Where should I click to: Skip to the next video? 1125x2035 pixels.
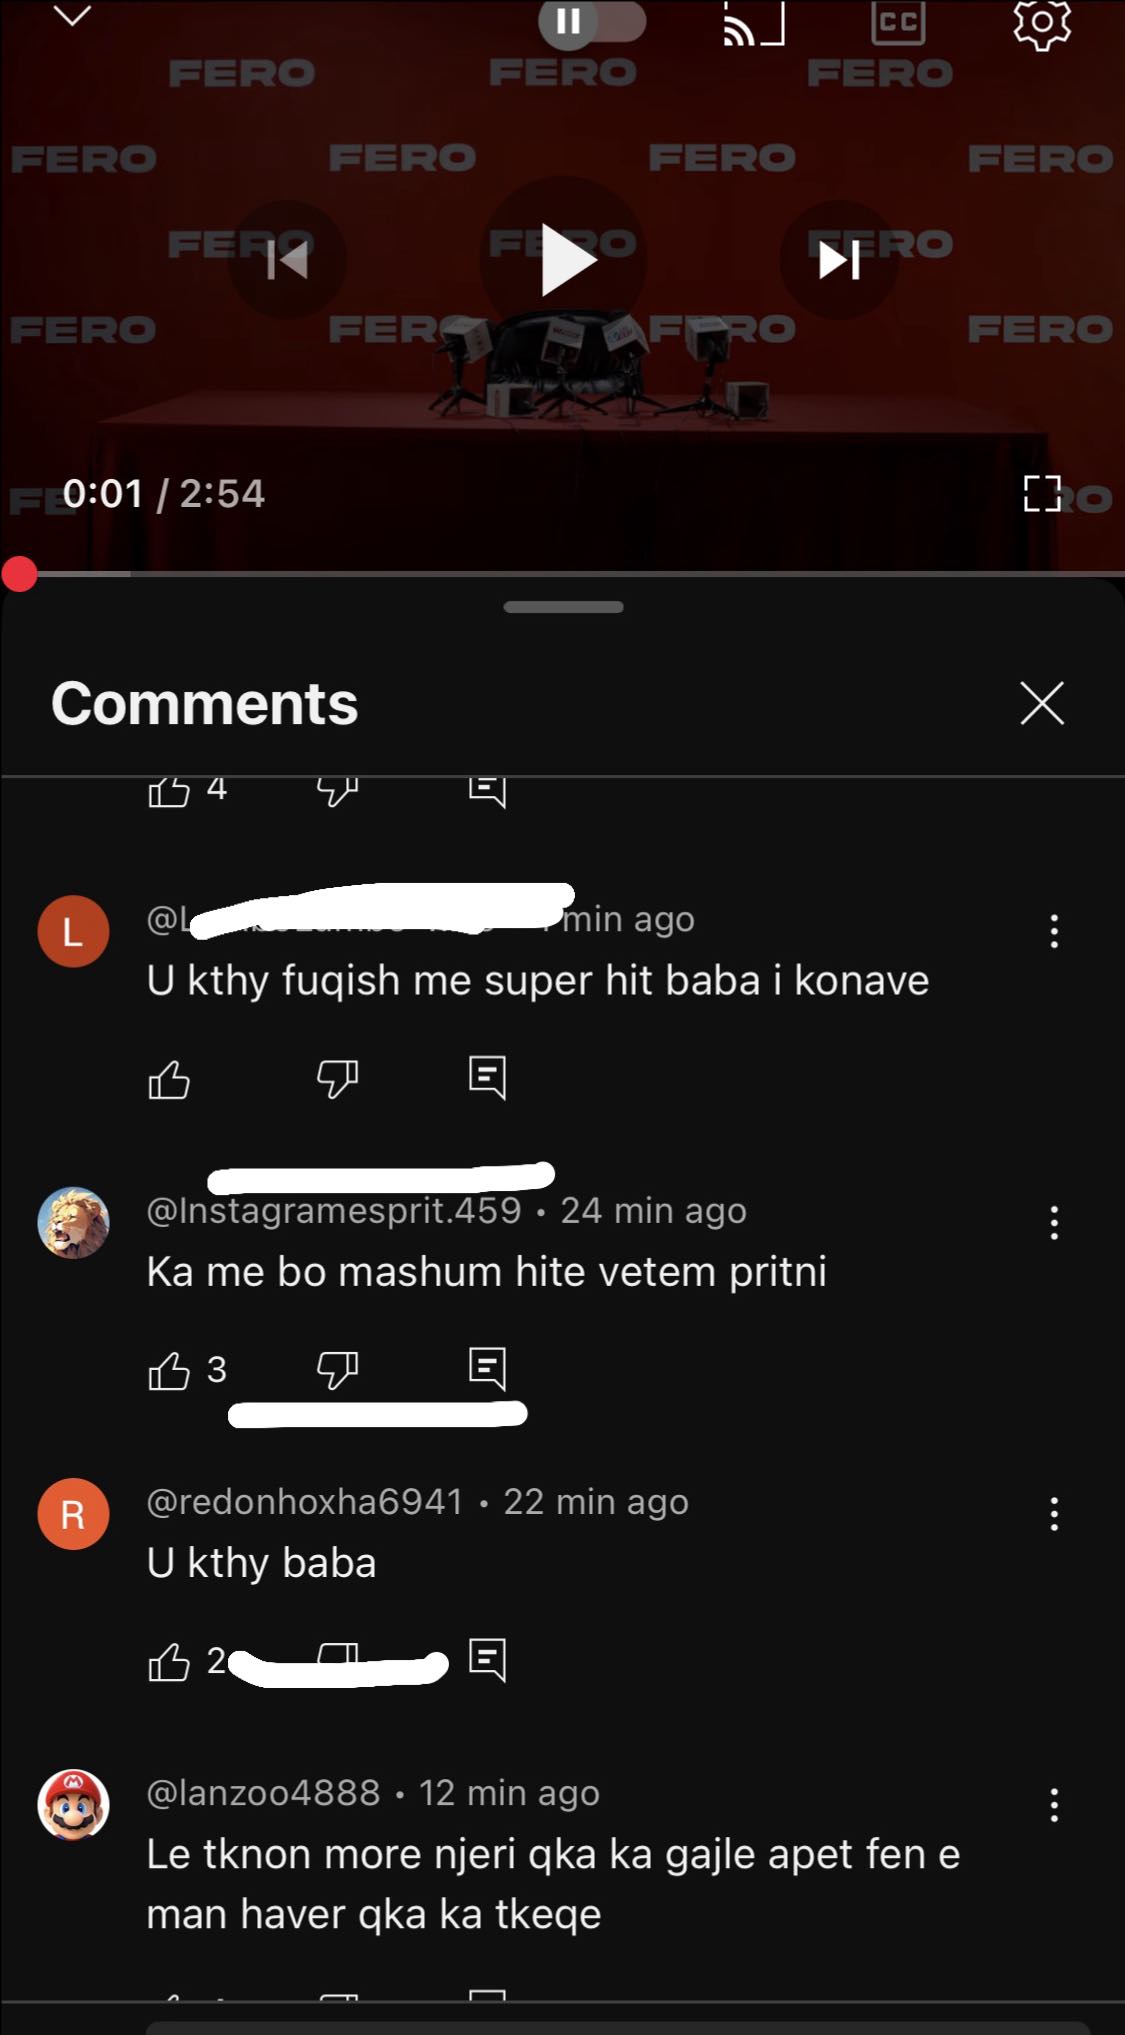click(x=839, y=260)
